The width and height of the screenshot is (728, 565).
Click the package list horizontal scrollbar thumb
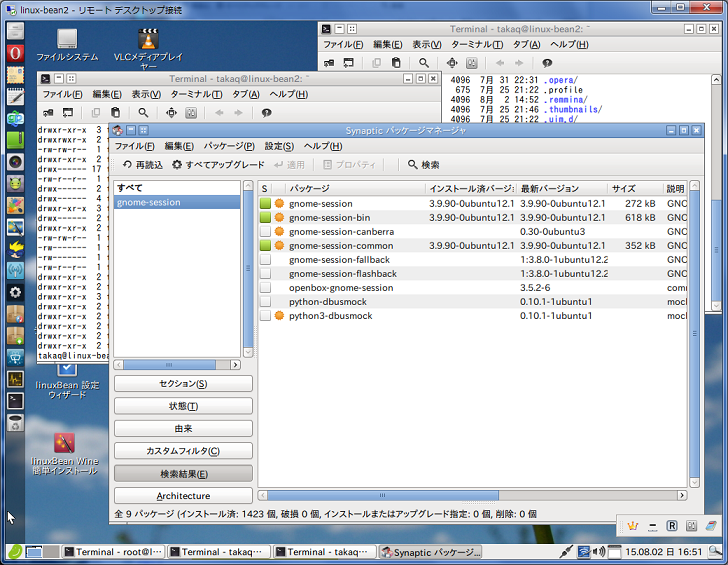click(383, 495)
